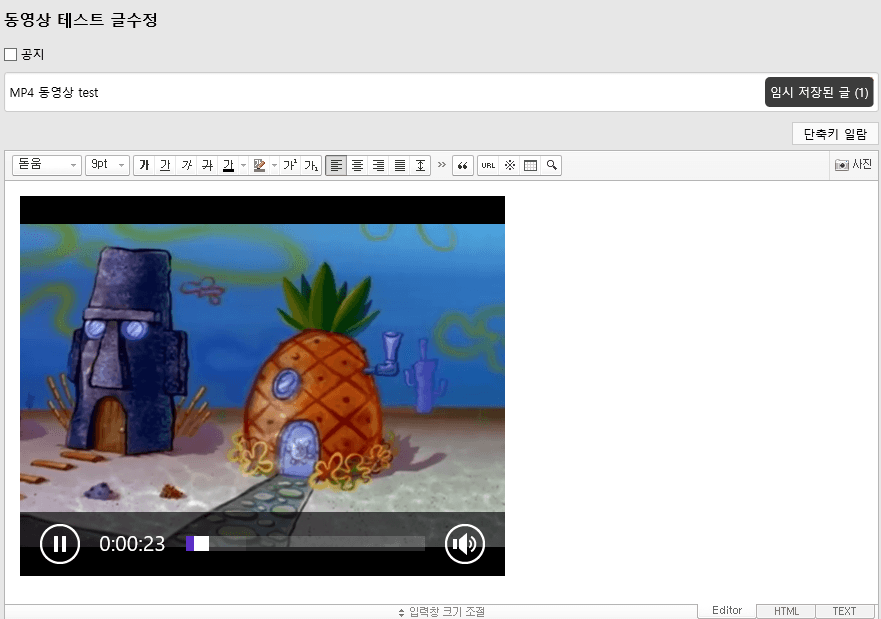This screenshot has height=619, width=881.
Task: Open the 돋움 font family dropdown
Action: (x=47, y=165)
